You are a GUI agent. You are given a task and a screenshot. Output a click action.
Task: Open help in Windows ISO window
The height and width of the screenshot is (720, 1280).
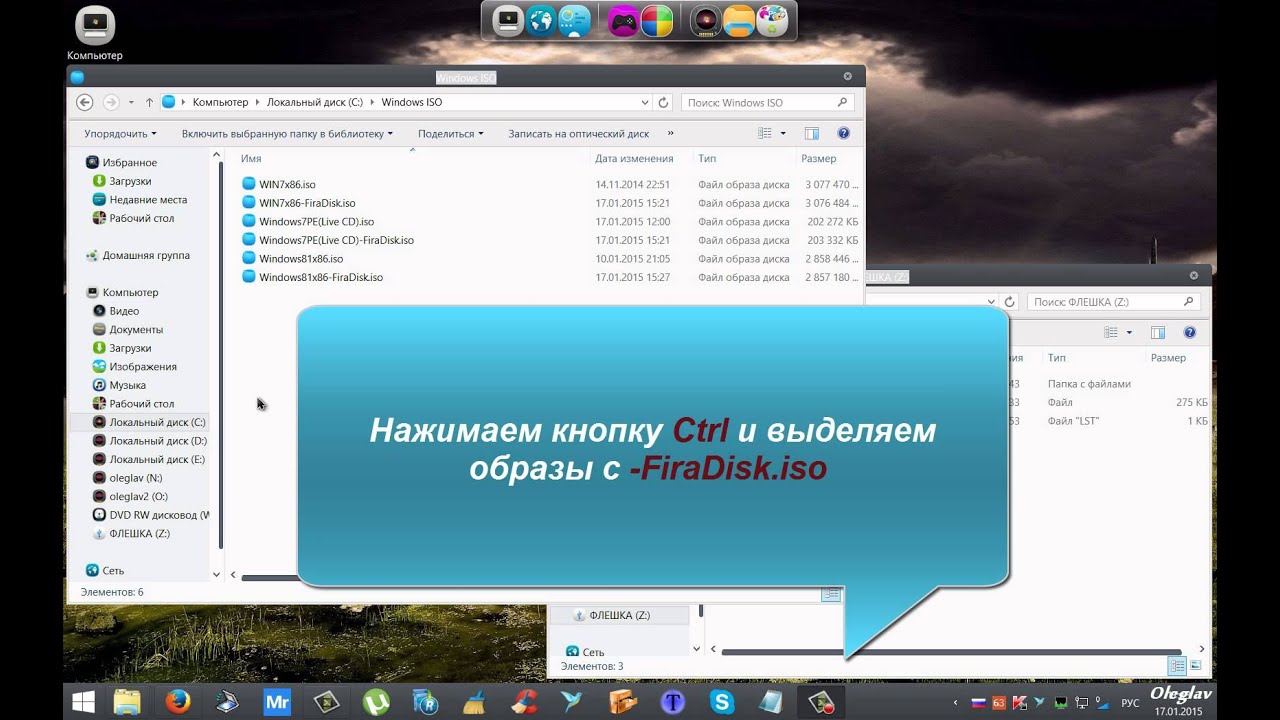[843, 133]
